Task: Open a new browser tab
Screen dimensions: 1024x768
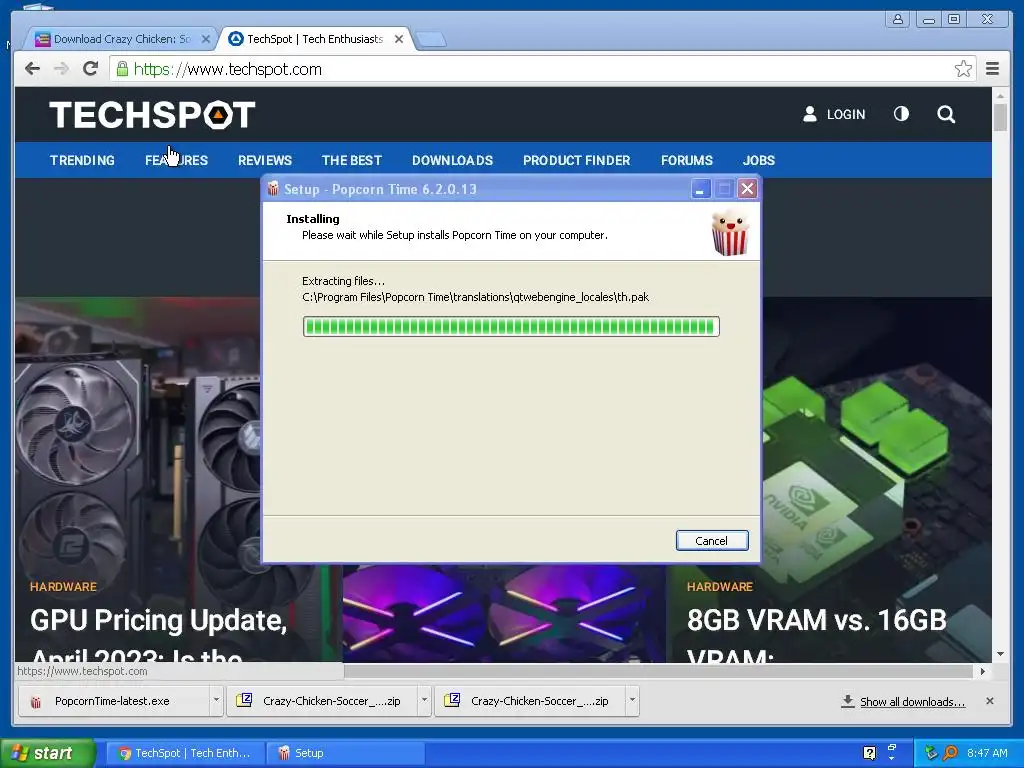Action: pos(431,40)
